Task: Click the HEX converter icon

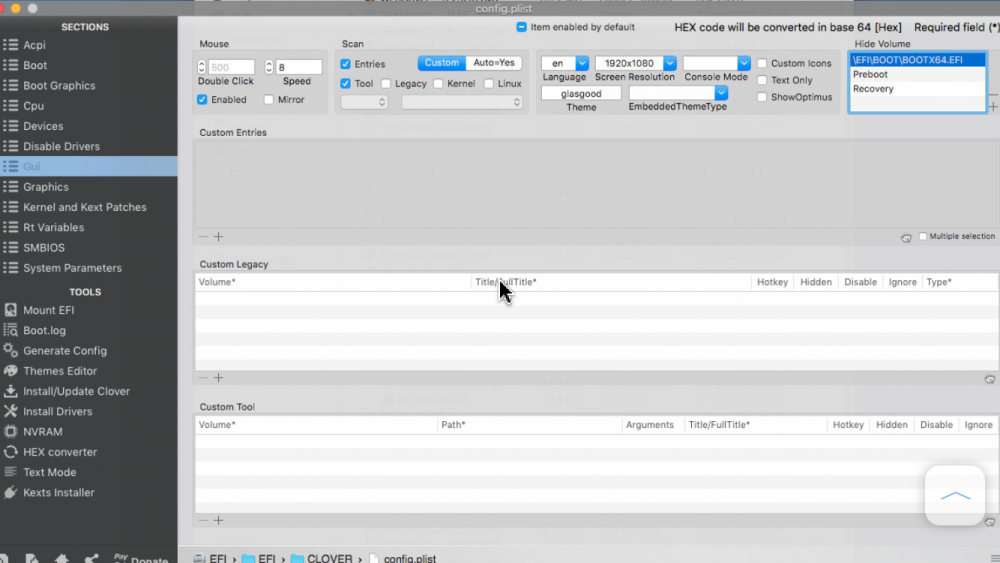Action: coord(10,452)
